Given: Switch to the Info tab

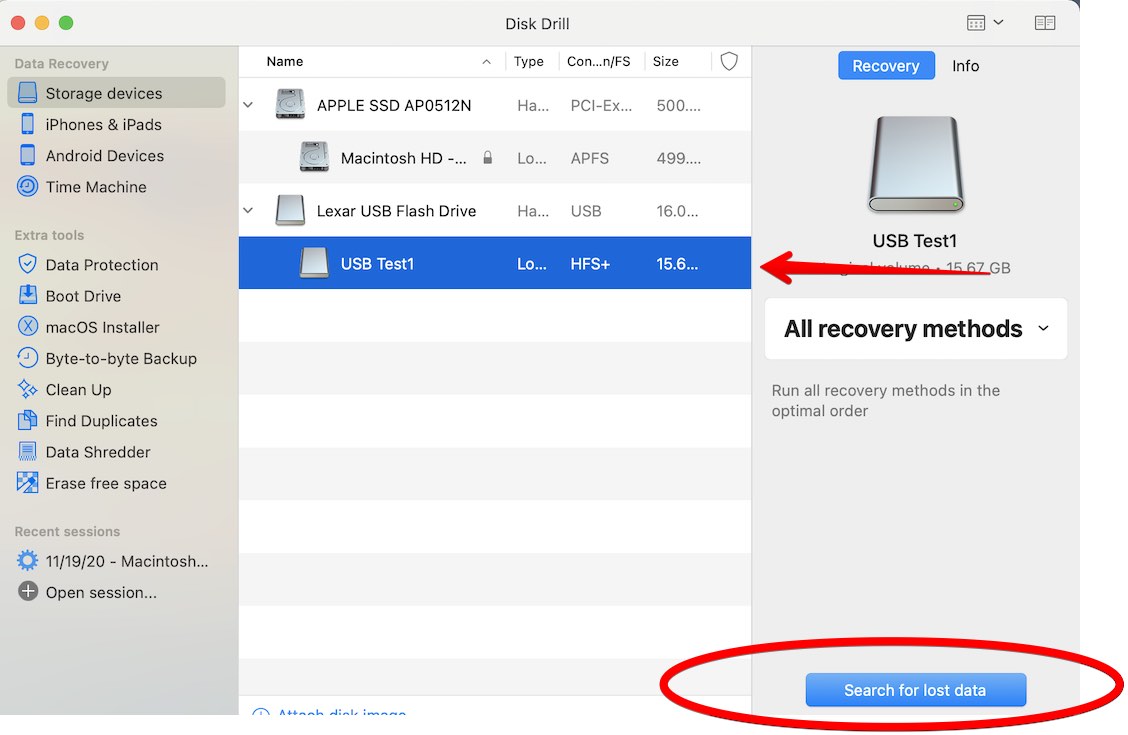Looking at the screenshot, I should [965, 65].
